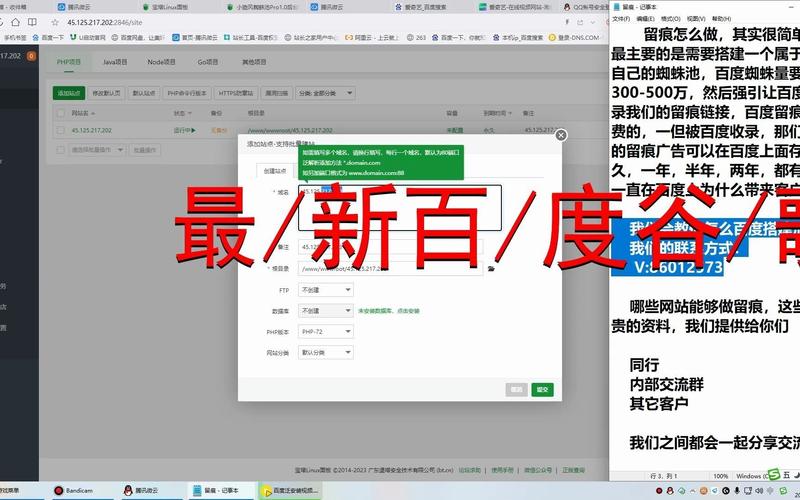Image resolution: width=800 pixels, height=500 pixels.
Task: Open Bandicam from the taskbar
Action: click(74, 491)
